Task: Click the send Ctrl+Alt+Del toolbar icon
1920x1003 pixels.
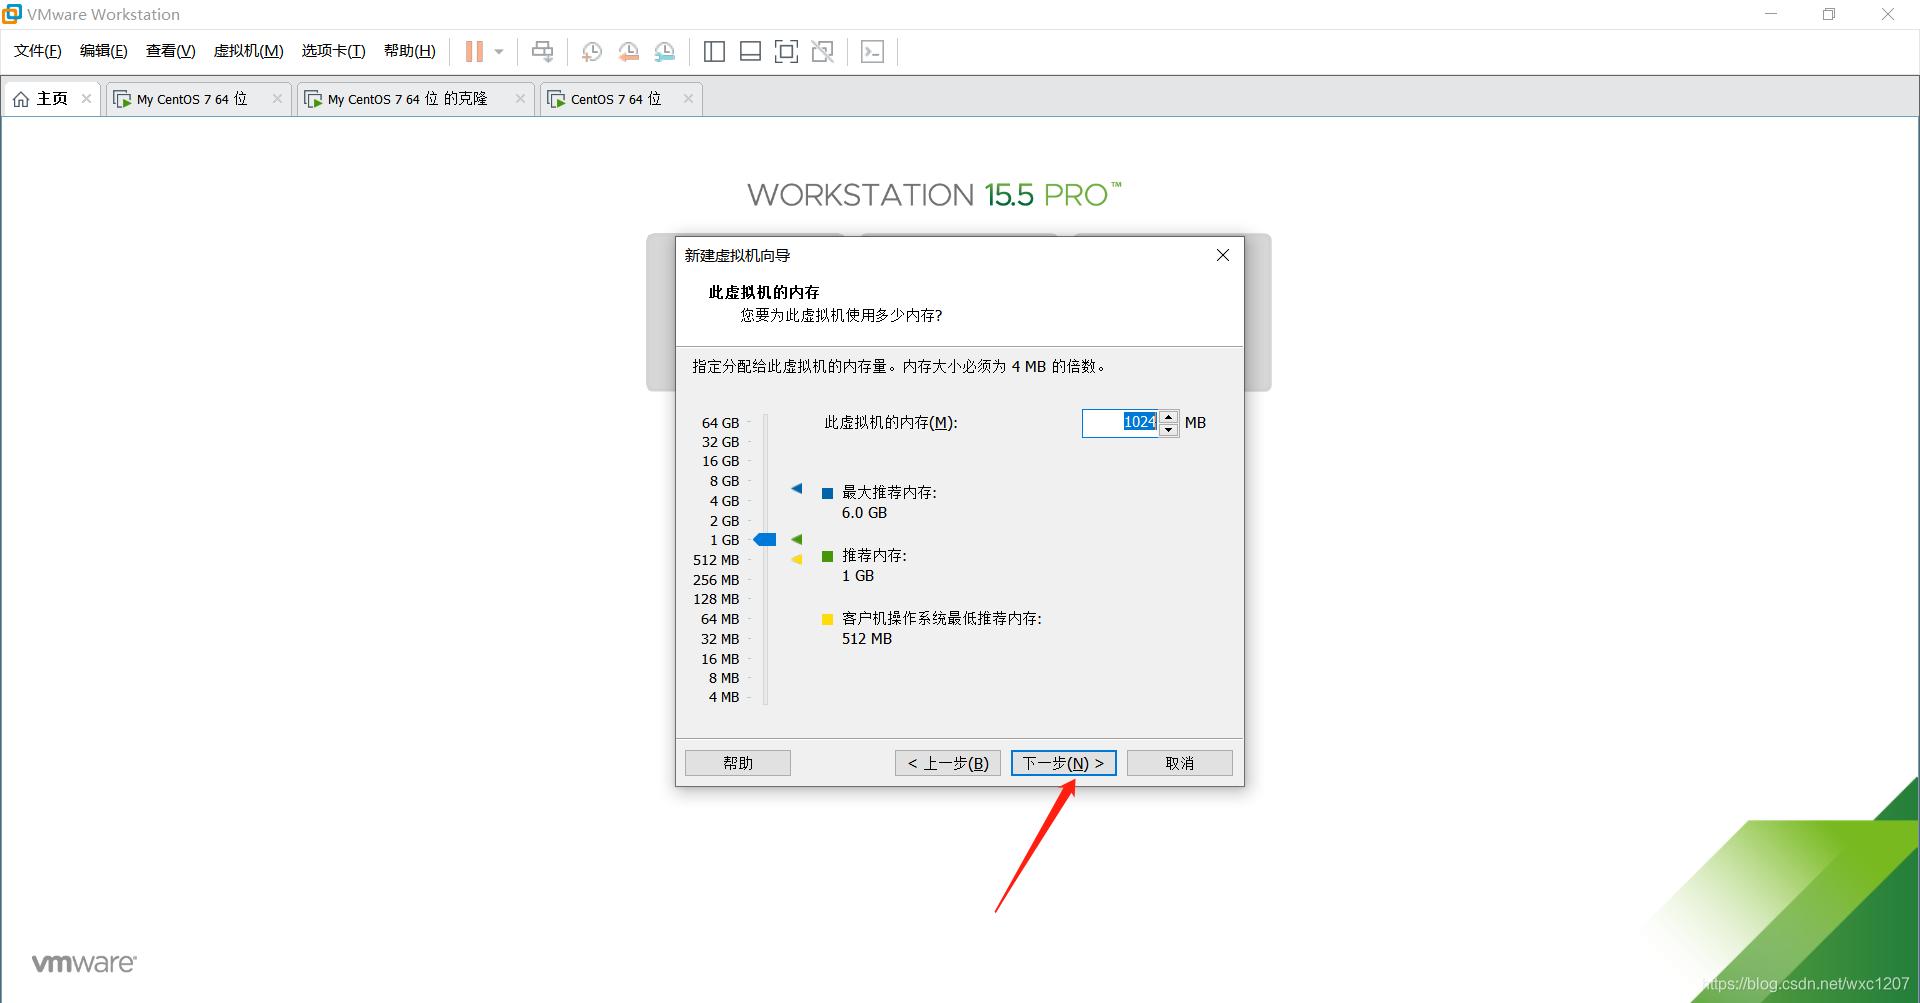Action: click(542, 52)
